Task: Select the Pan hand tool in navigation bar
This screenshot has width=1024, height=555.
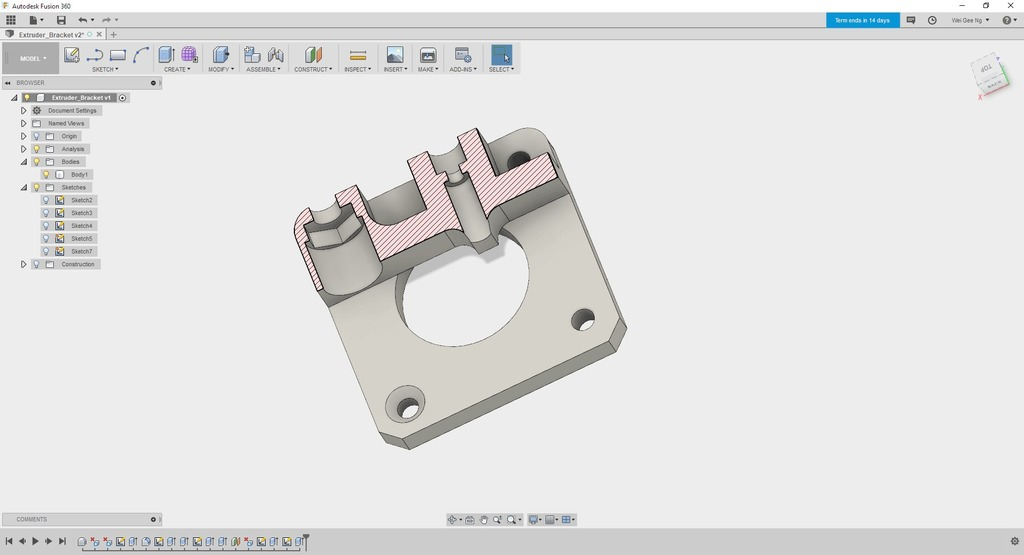Action: (484, 520)
